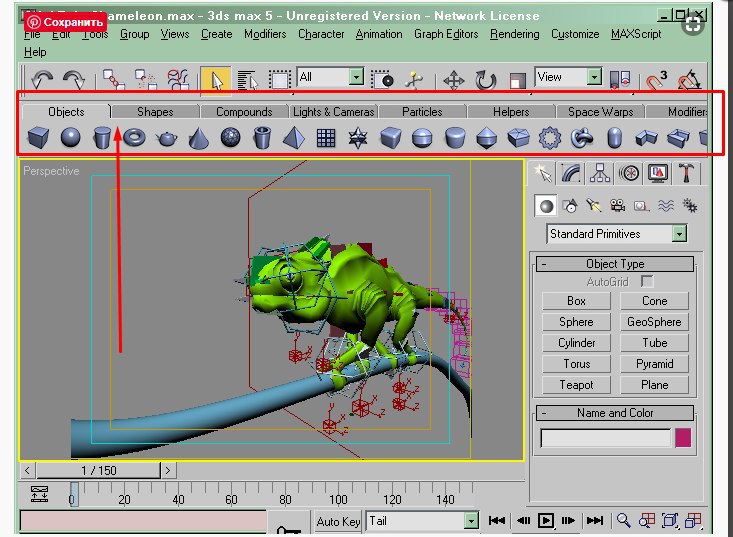Click the object color swatch

tap(683, 438)
